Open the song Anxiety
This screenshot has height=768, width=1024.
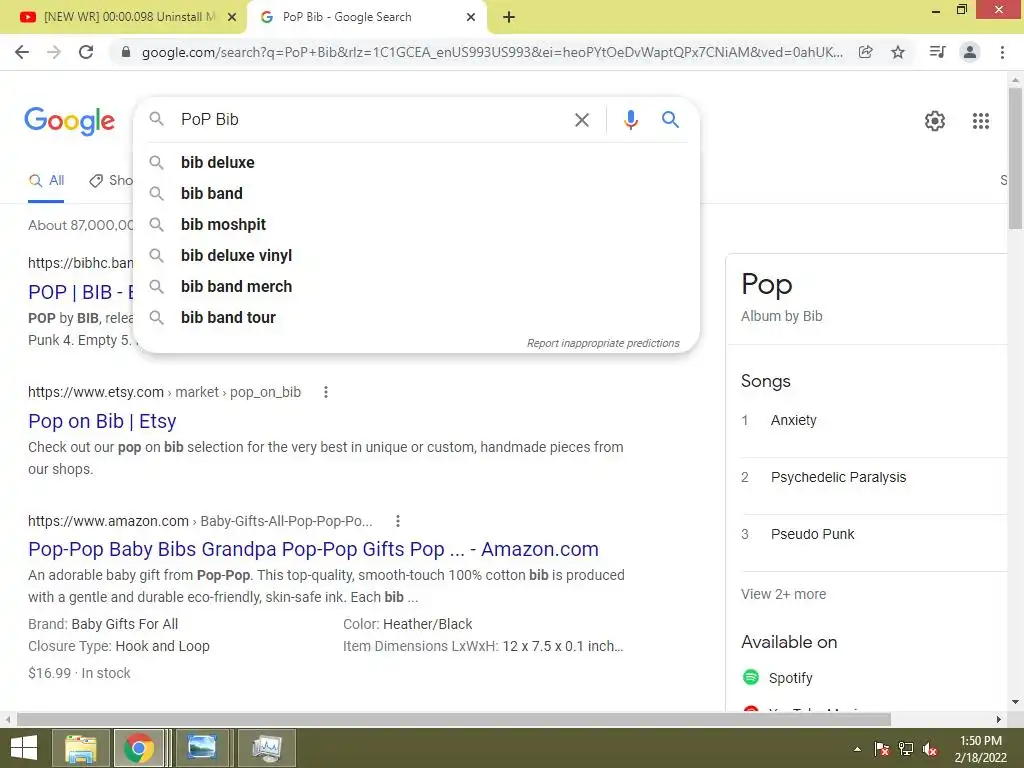click(x=793, y=420)
